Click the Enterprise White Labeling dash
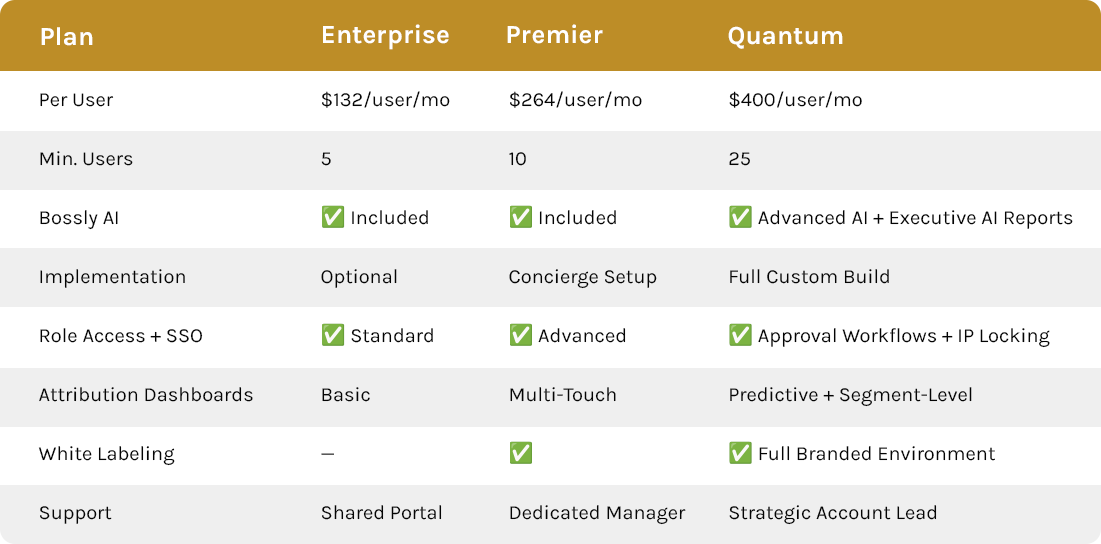Image resolution: width=1101 pixels, height=544 pixels. coord(328,454)
